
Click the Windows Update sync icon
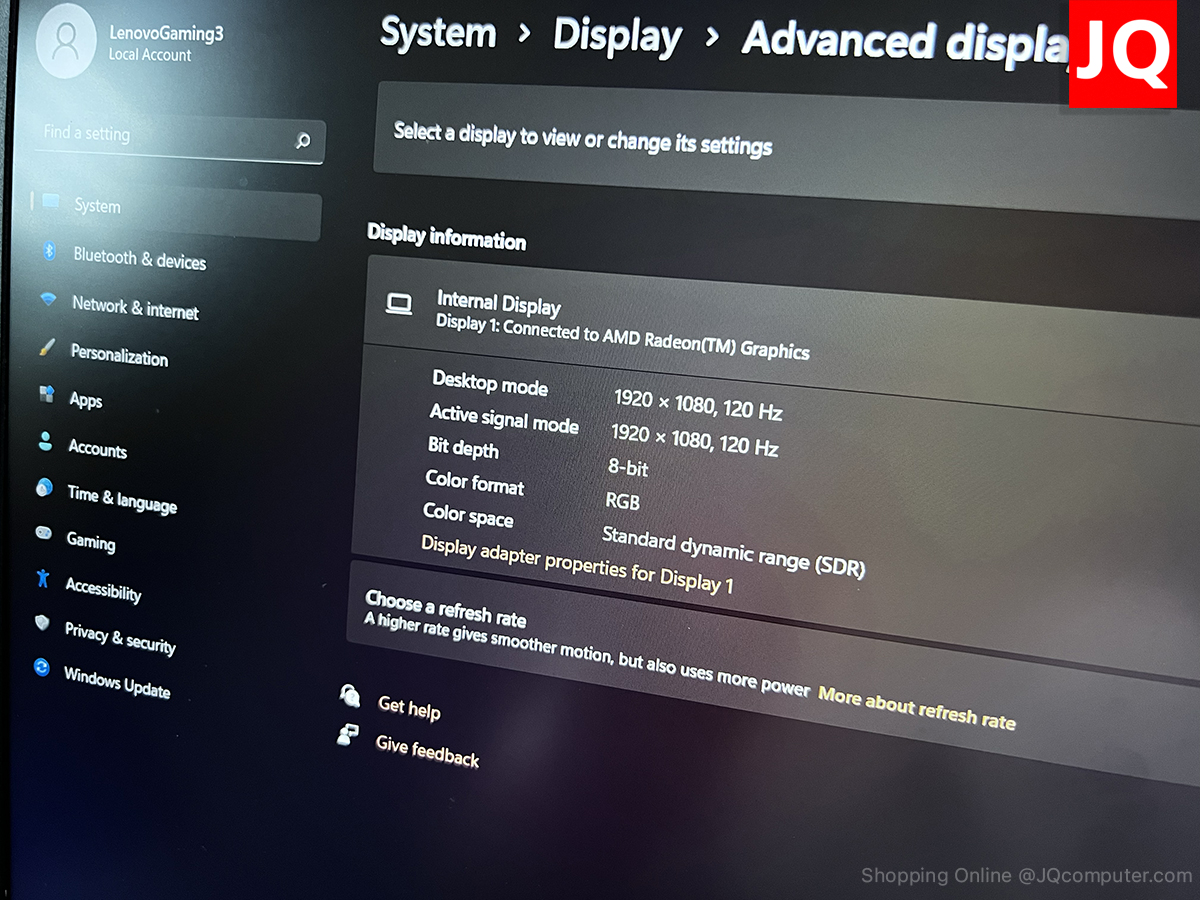tap(41, 667)
